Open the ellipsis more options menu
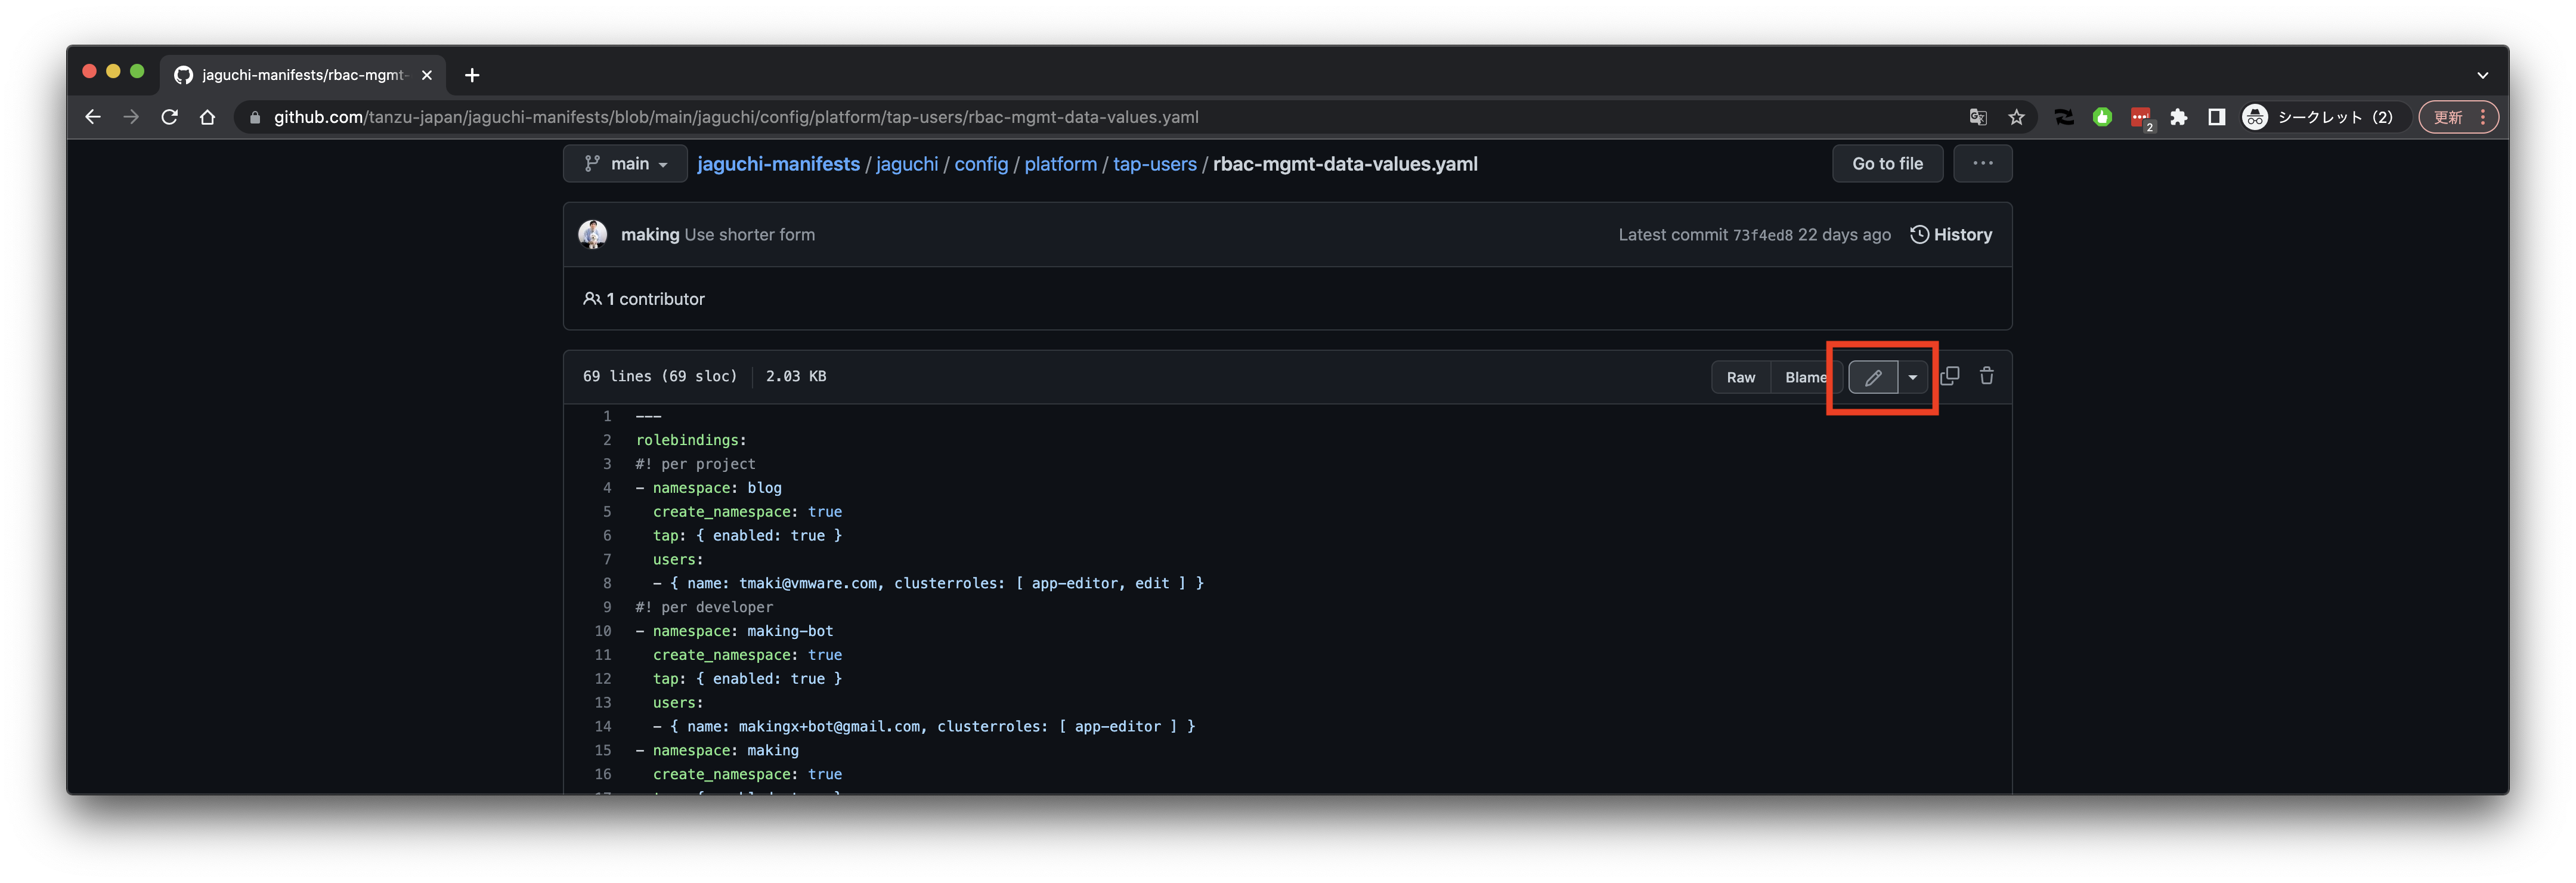This screenshot has width=2576, height=883. (x=1982, y=163)
